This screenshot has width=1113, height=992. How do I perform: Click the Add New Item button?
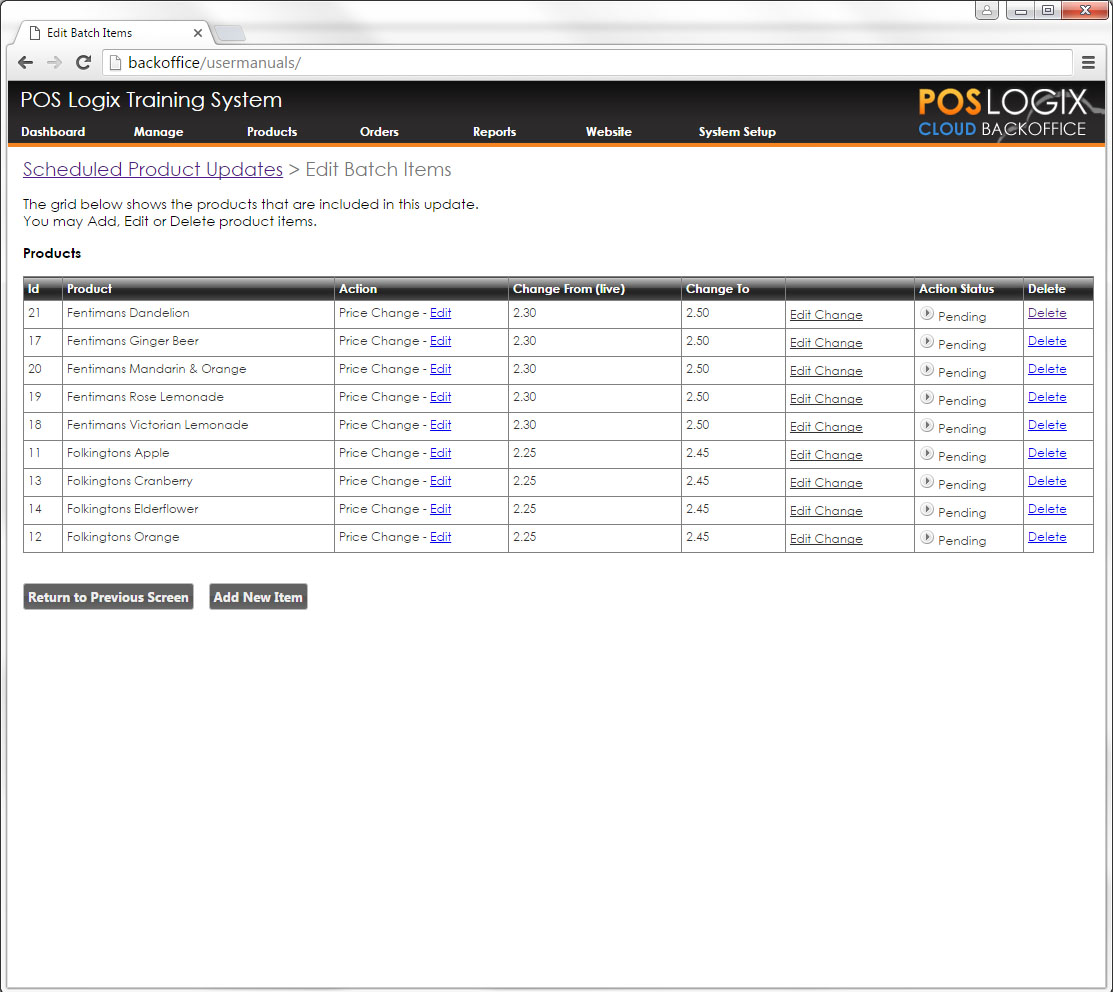tap(258, 597)
